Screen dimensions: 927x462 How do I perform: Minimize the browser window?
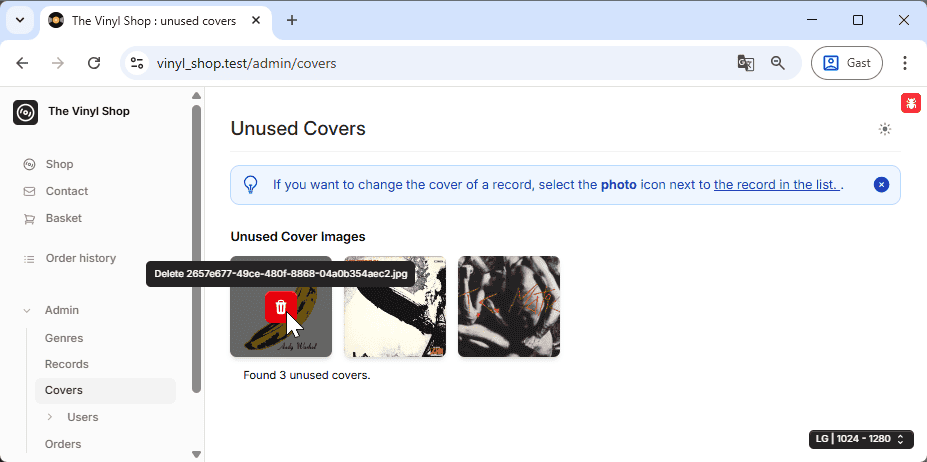813,20
